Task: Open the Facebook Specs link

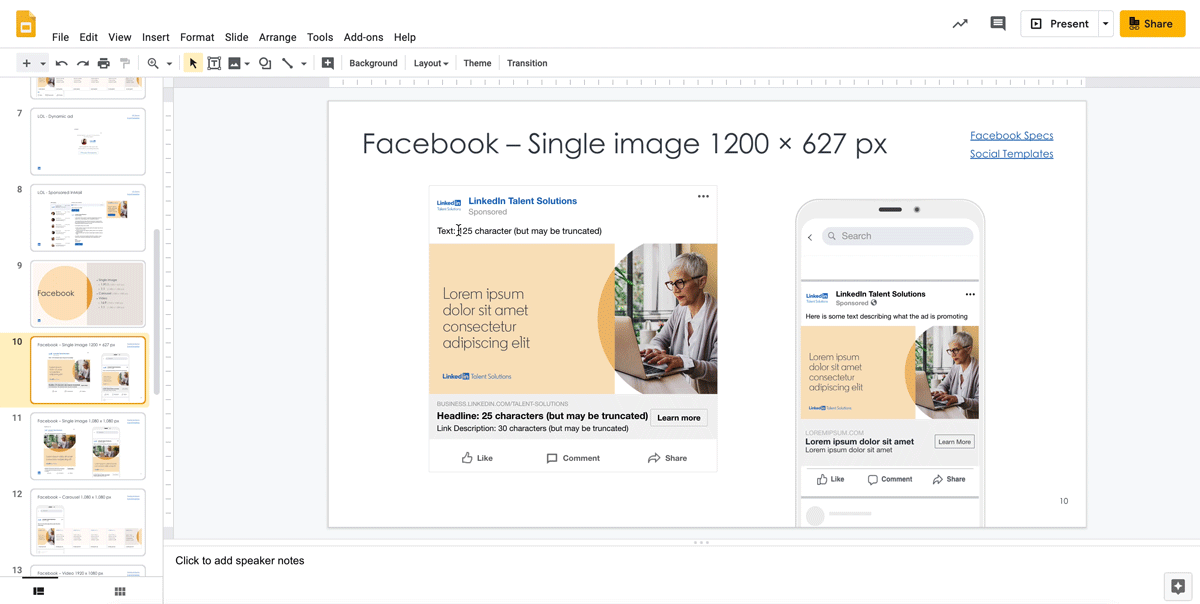Action: click(1011, 135)
